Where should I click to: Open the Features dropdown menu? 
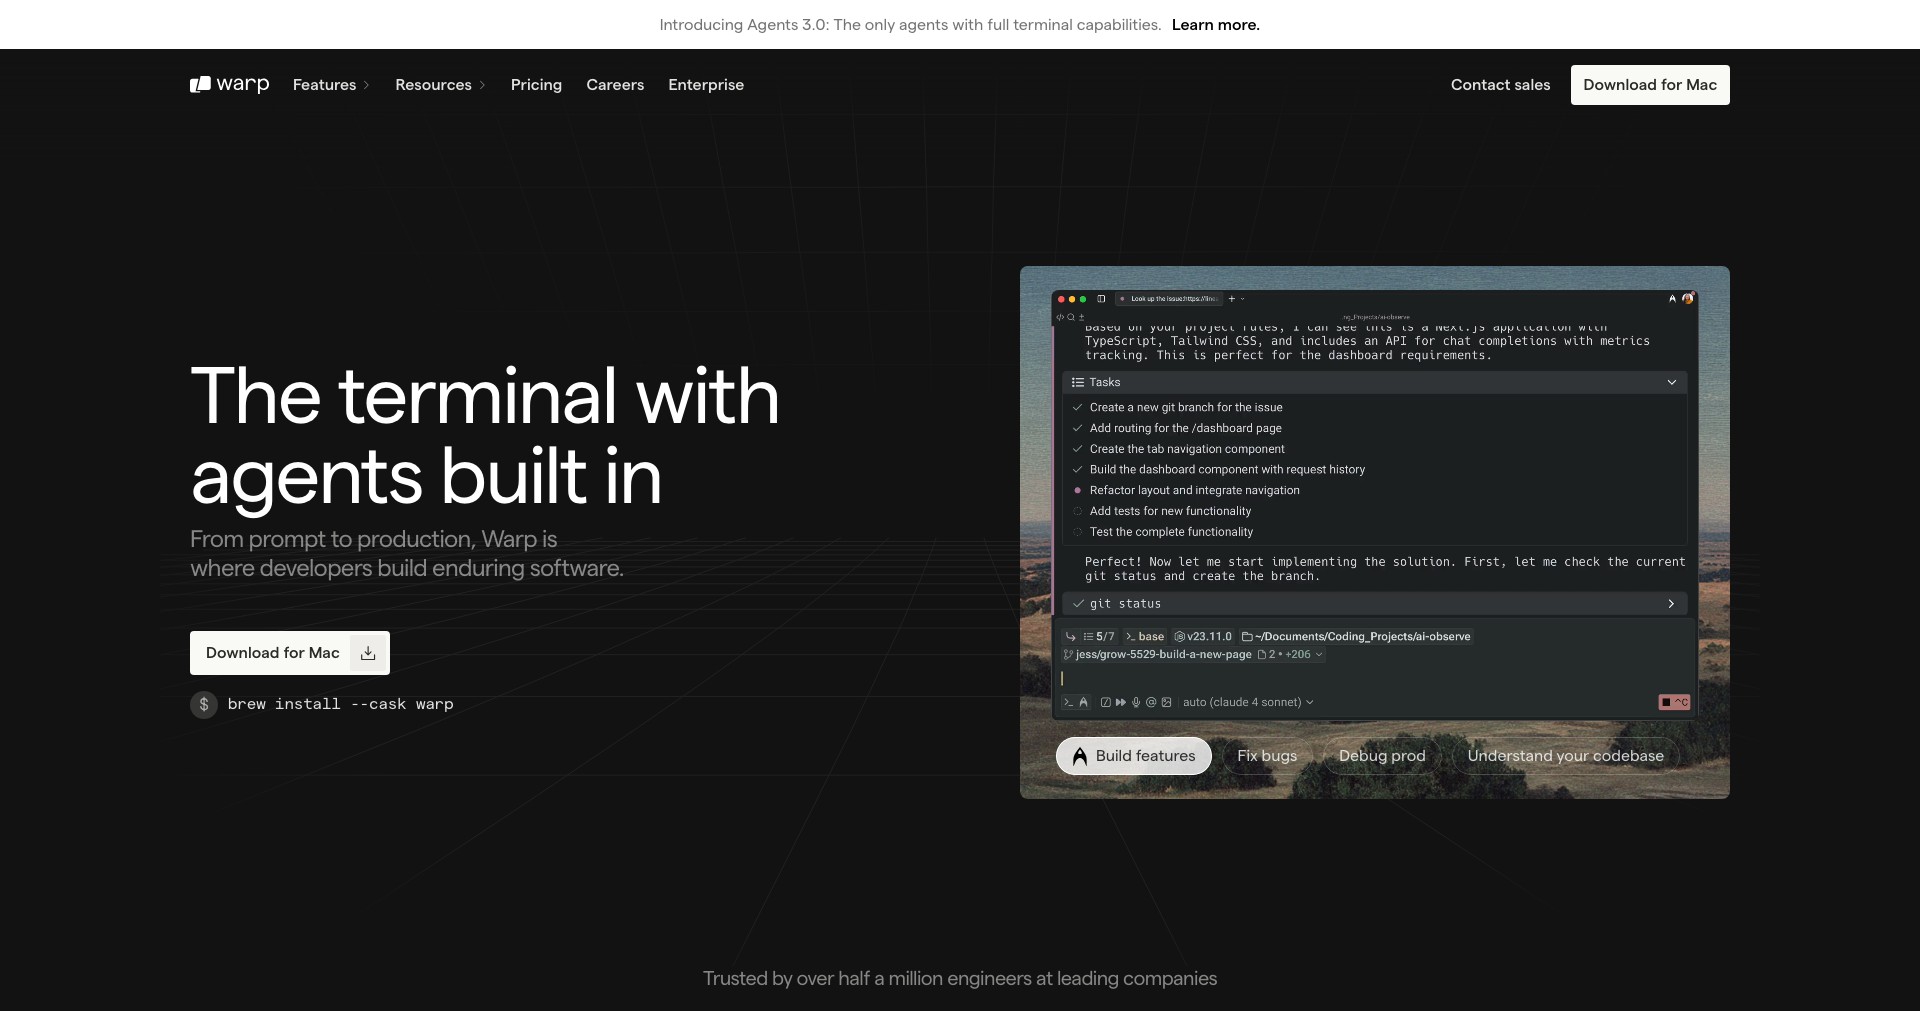click(331, 85)
